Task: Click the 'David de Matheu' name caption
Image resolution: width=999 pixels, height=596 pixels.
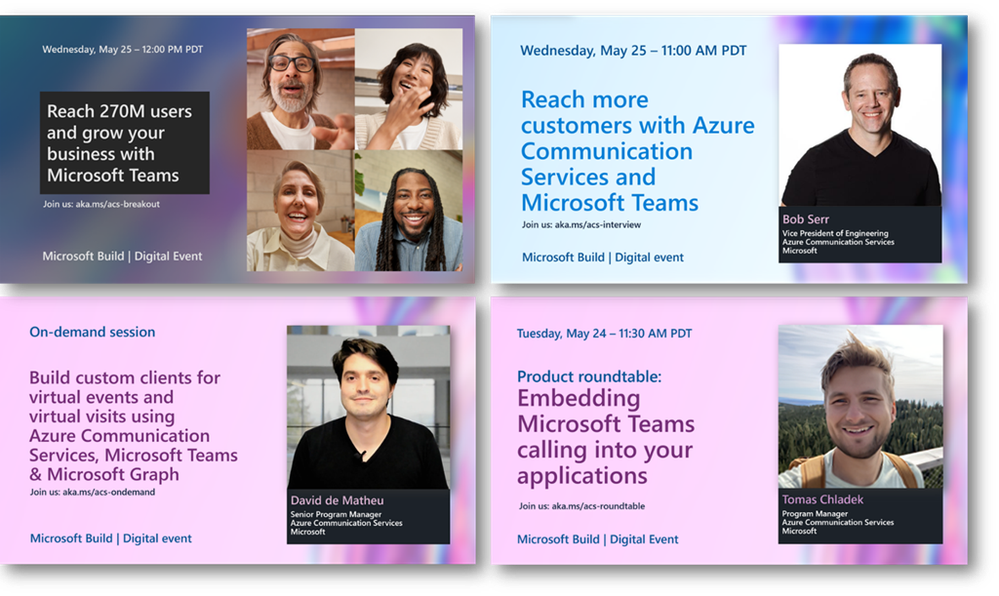Action: pos(337,500)
